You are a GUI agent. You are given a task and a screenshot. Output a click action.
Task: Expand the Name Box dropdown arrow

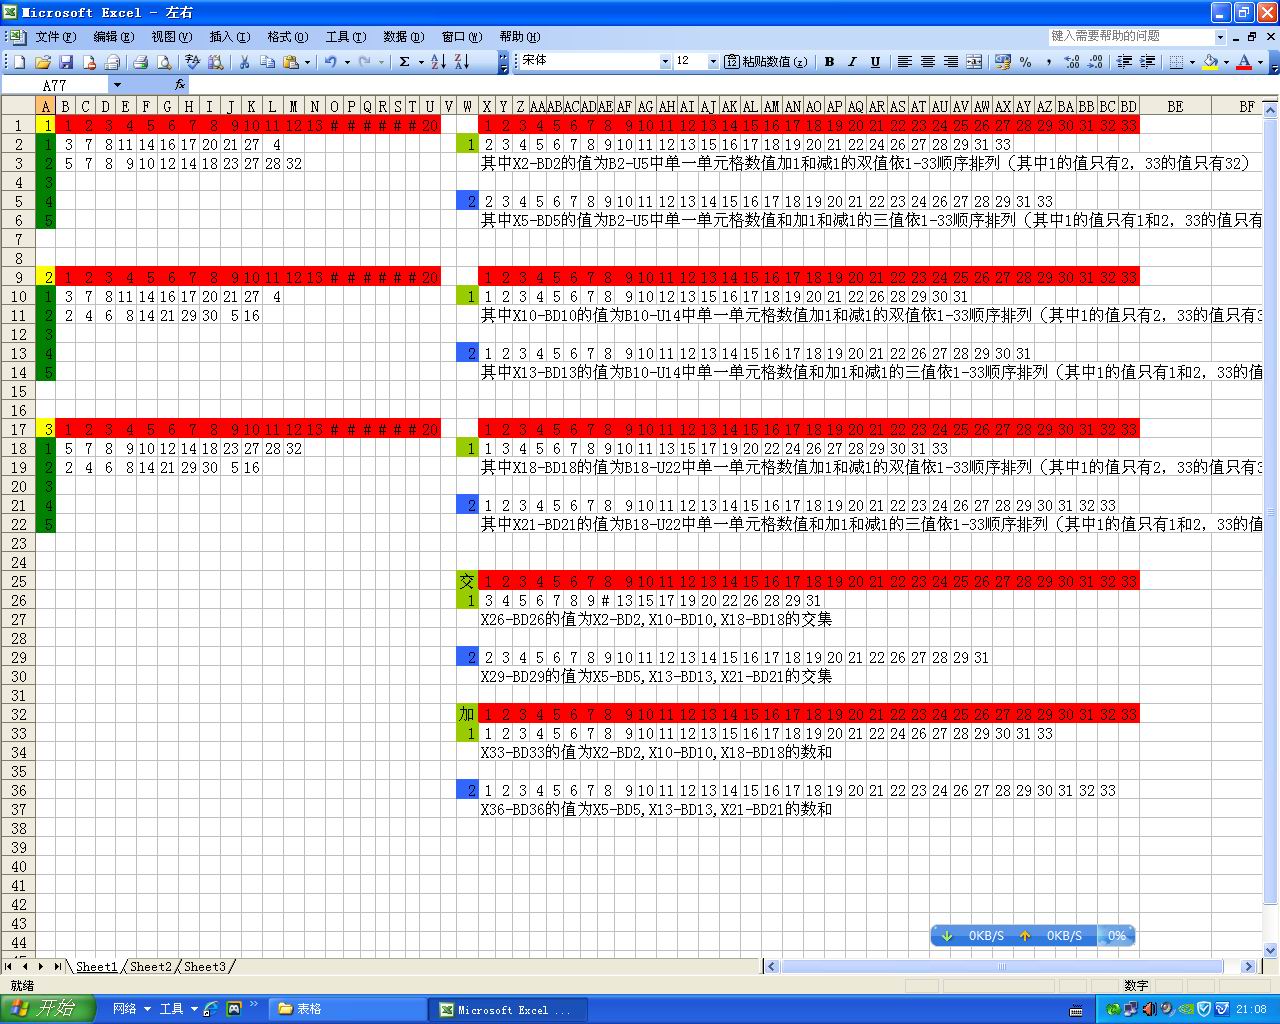[117, 85]
